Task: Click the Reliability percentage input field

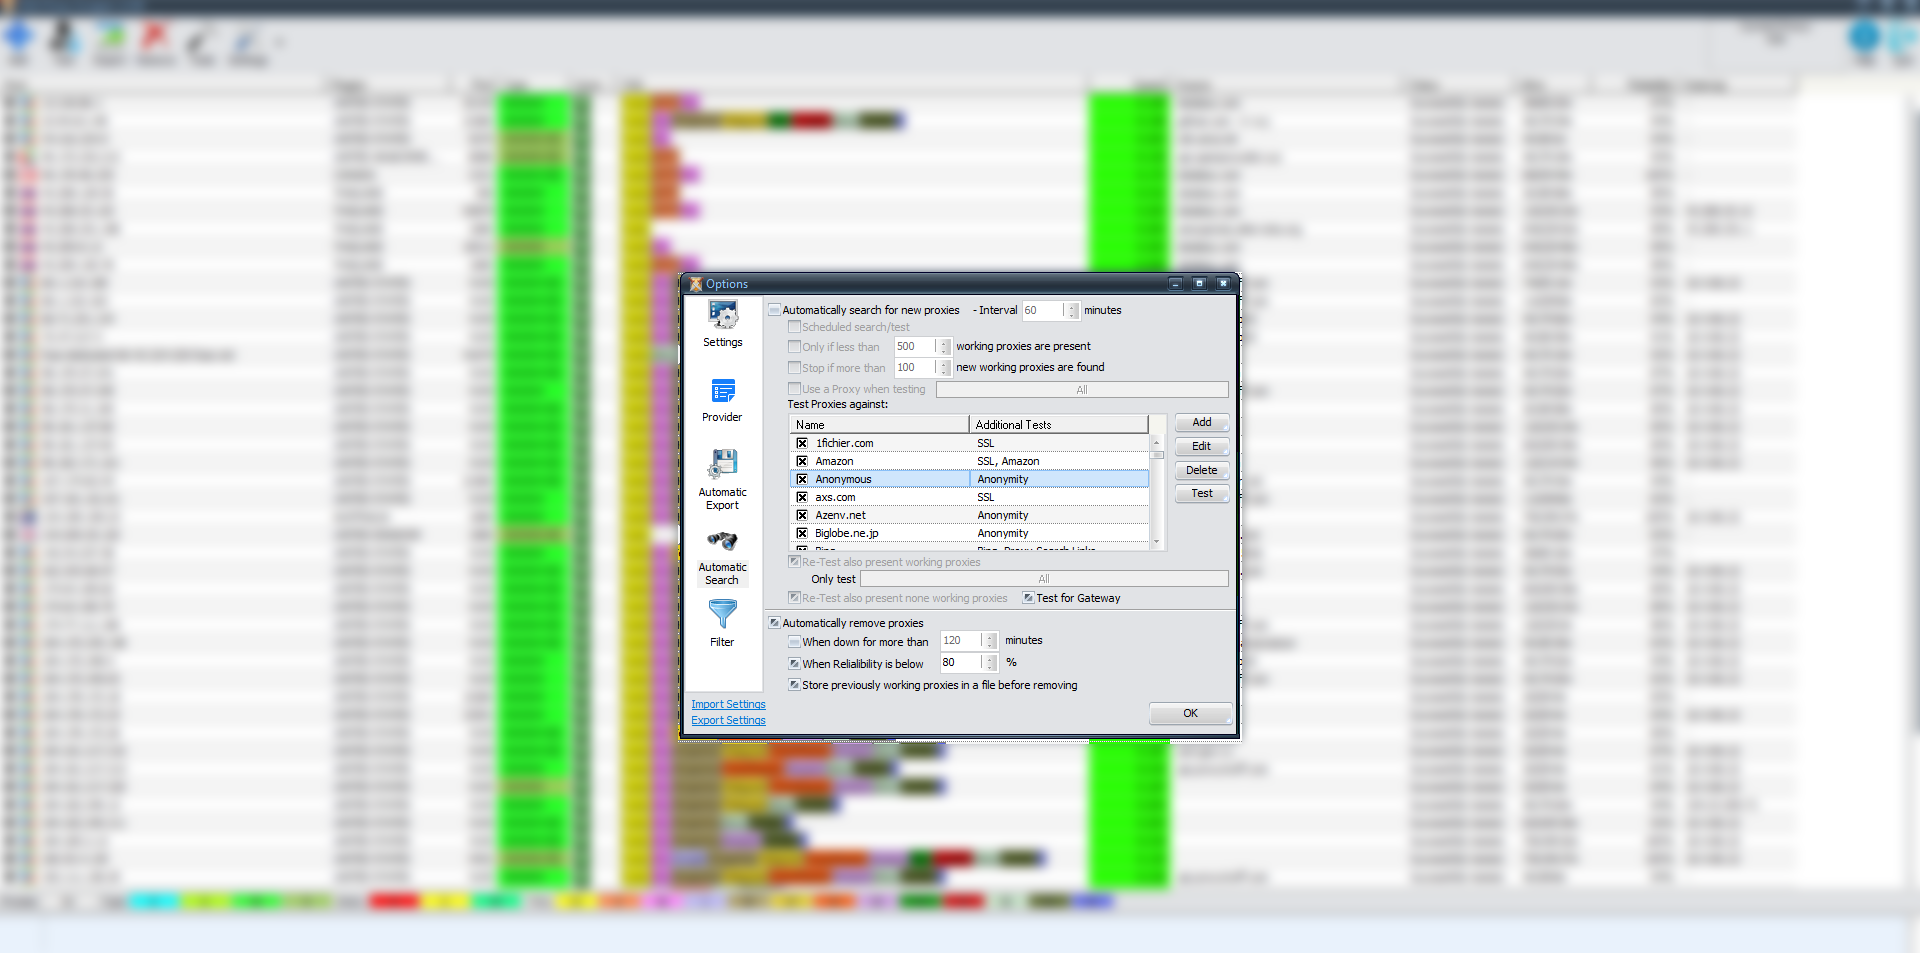Action: 960,663
